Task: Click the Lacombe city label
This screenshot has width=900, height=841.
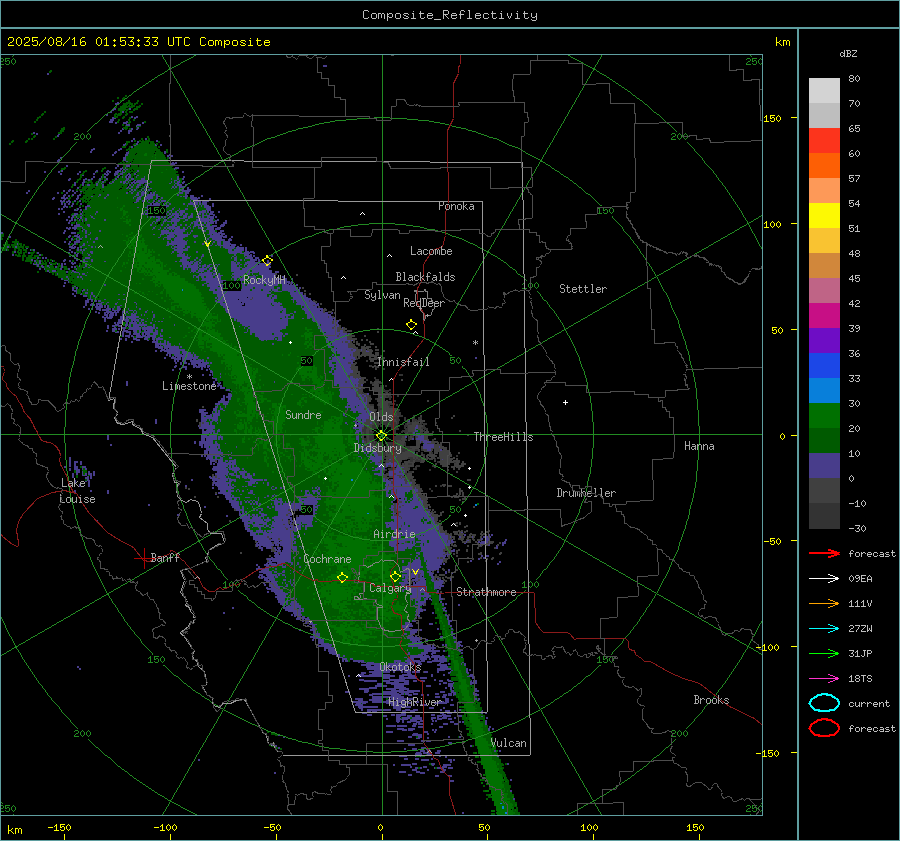Action: (431, 251)
